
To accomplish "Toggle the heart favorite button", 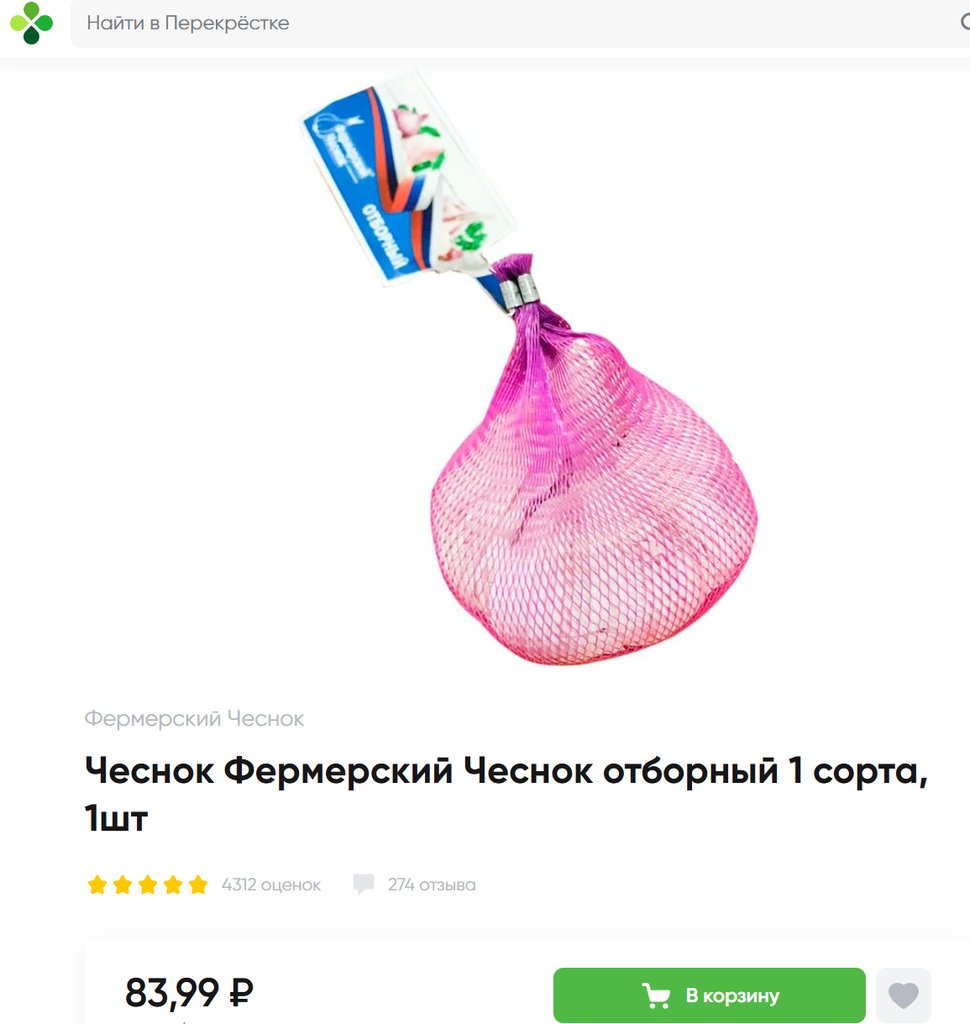I will 903,995.
